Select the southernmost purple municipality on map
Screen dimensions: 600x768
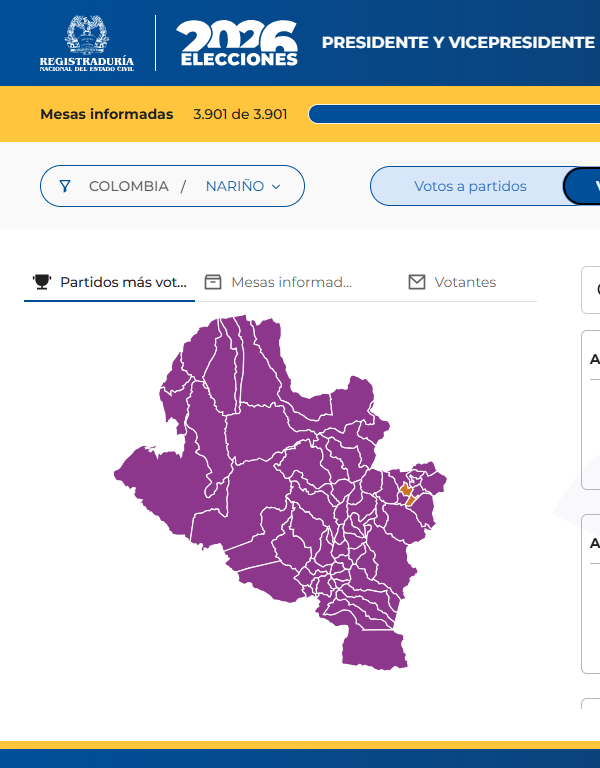[374, 649]
